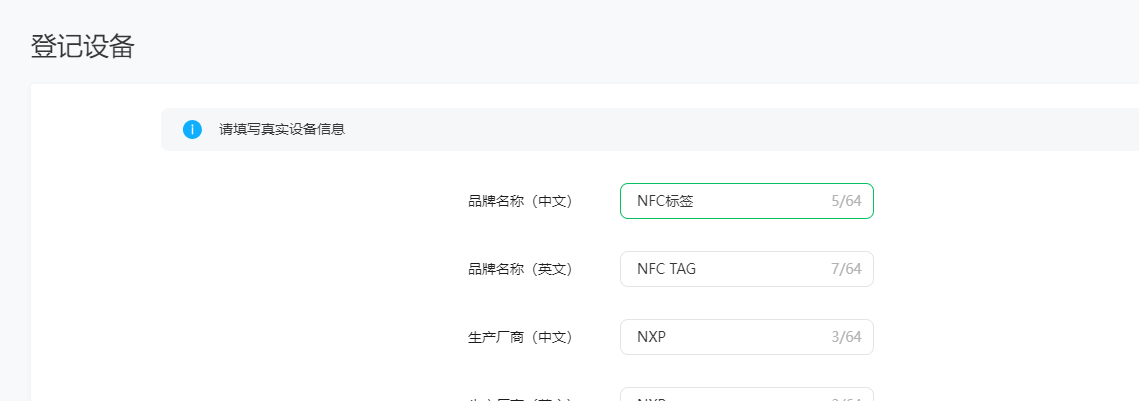Click the 5/64 character counter

[x=846, y=201]
